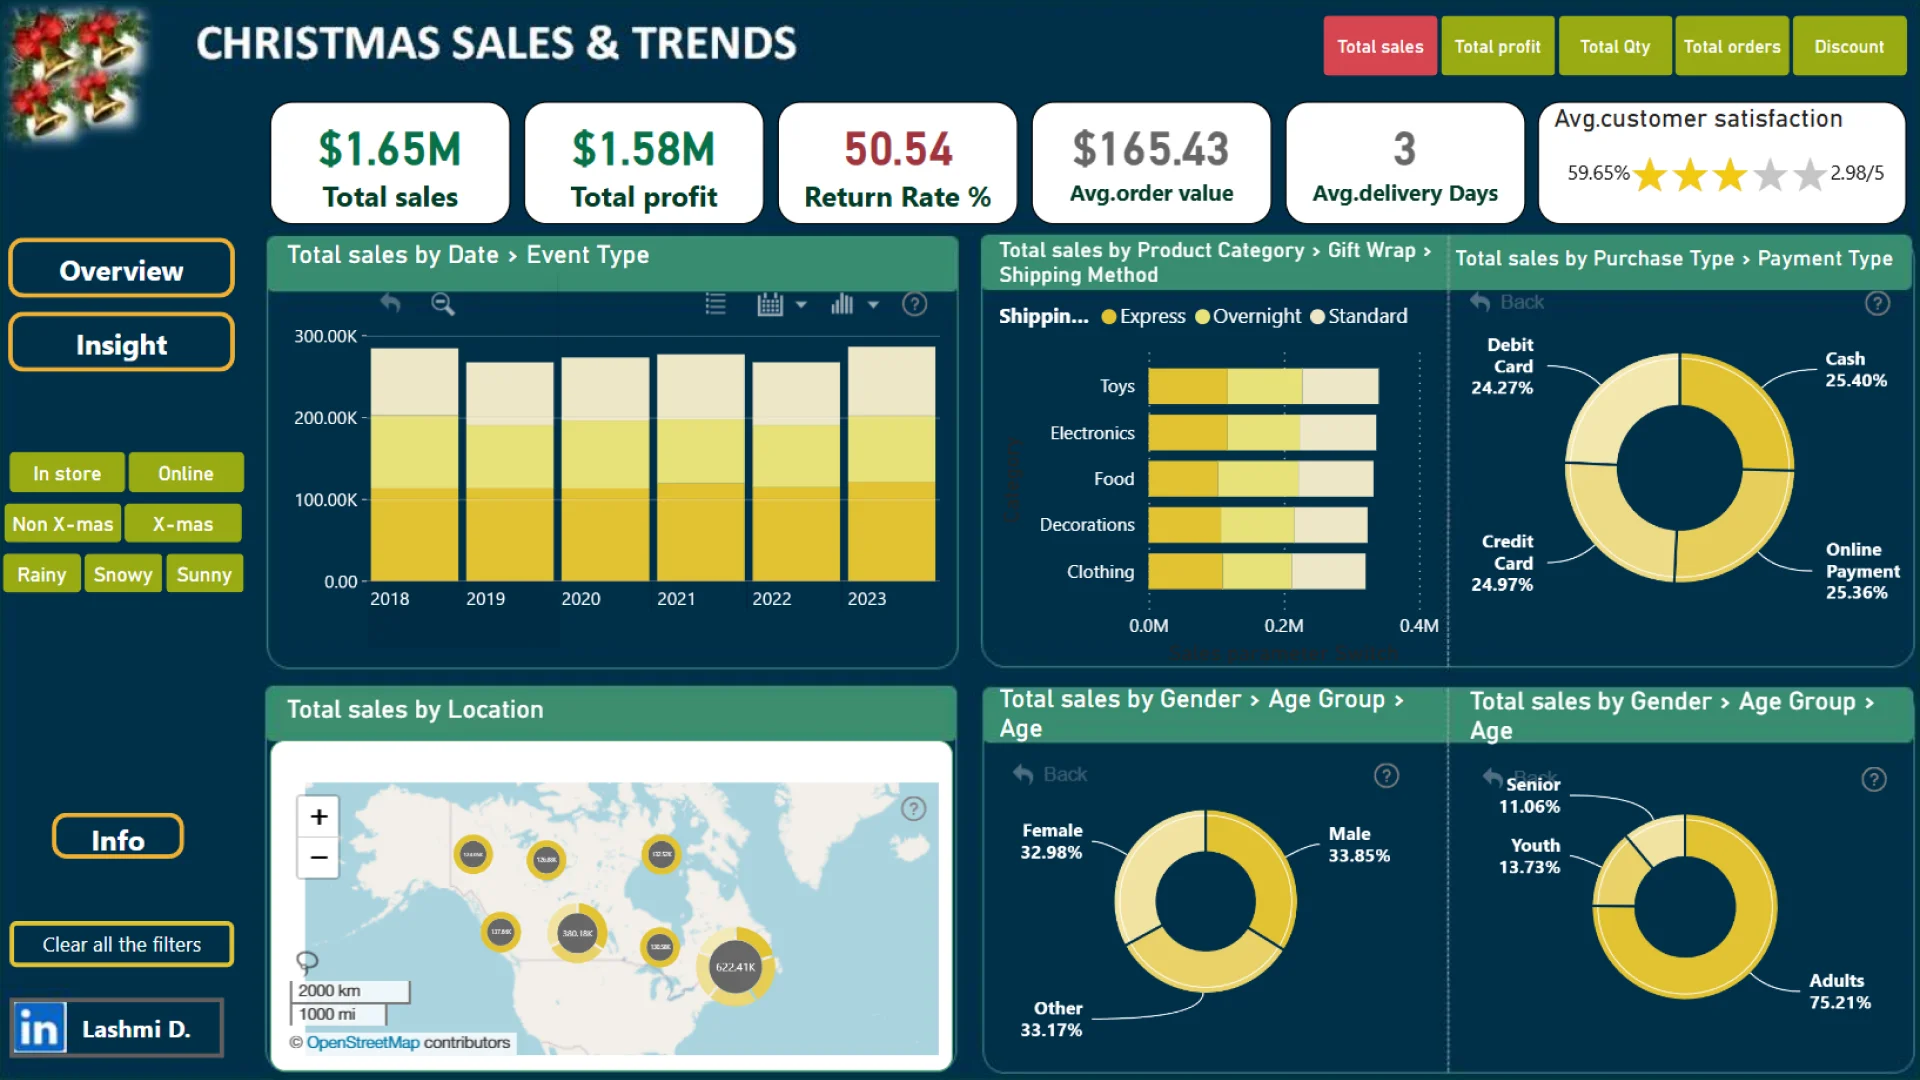Click the map lasso select icon
This screenshot has height=1080, width=1920.
307,962
